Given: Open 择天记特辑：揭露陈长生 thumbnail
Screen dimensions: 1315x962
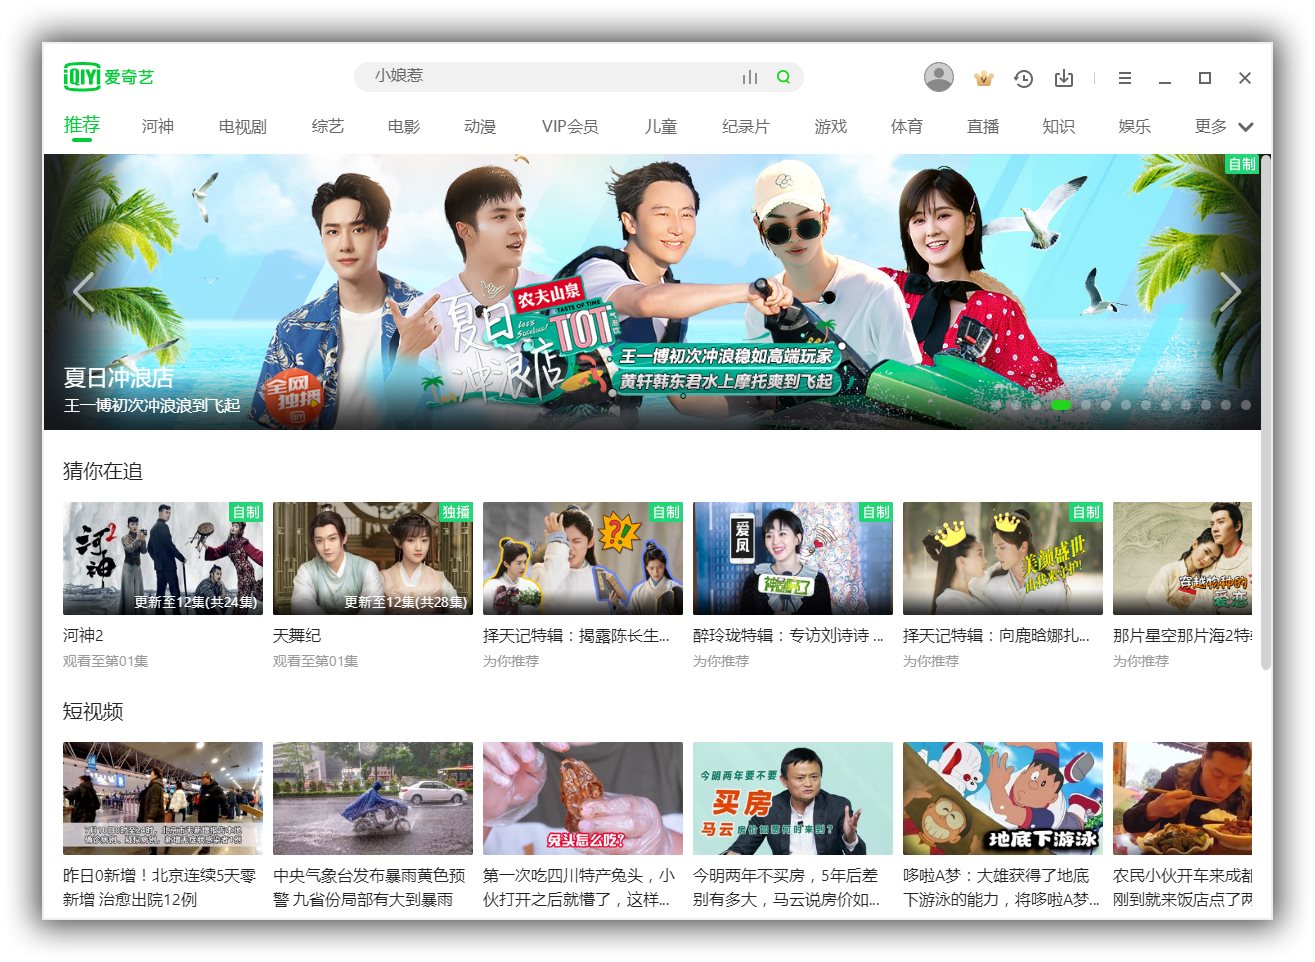Looking at the screenshot, I should tap(583, 558).
